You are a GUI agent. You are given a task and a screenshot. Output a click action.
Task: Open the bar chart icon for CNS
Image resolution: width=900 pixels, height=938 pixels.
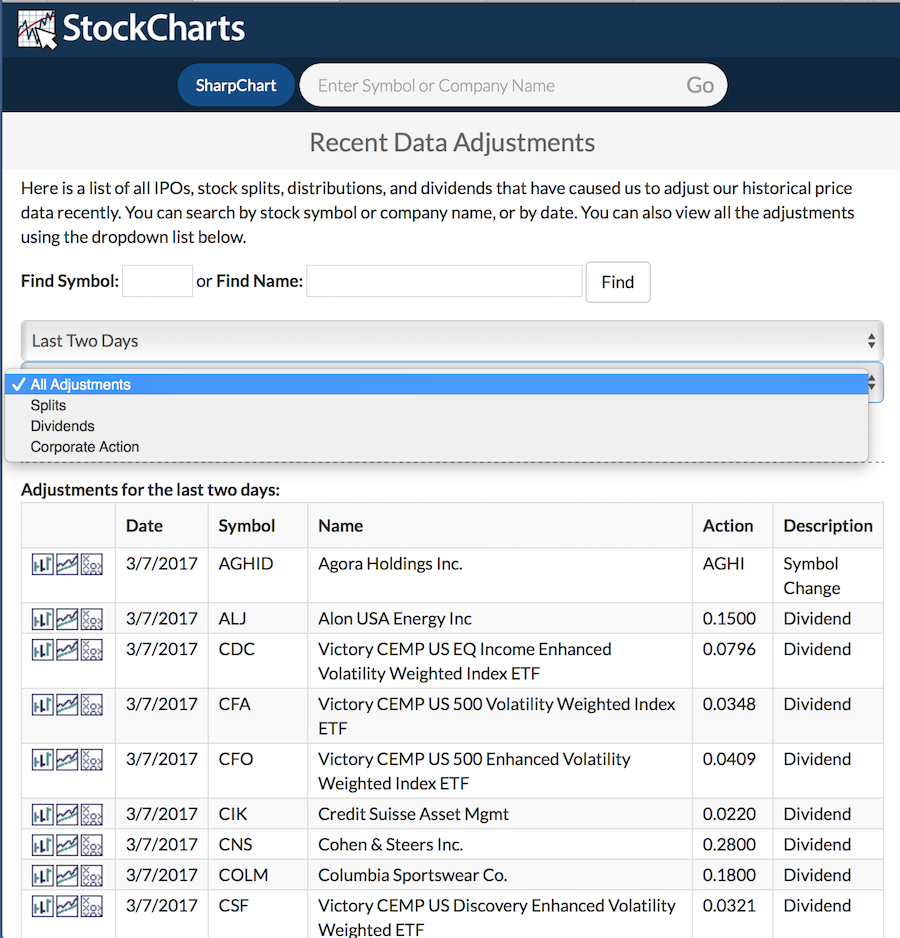[x=42, y=845]
